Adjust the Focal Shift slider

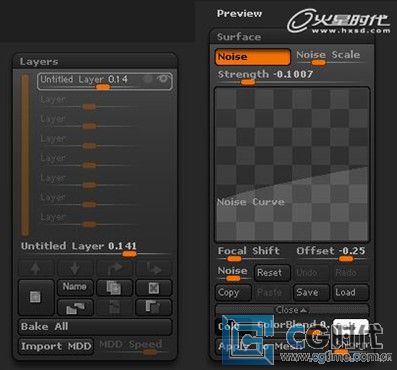click(x=252, y=254)
